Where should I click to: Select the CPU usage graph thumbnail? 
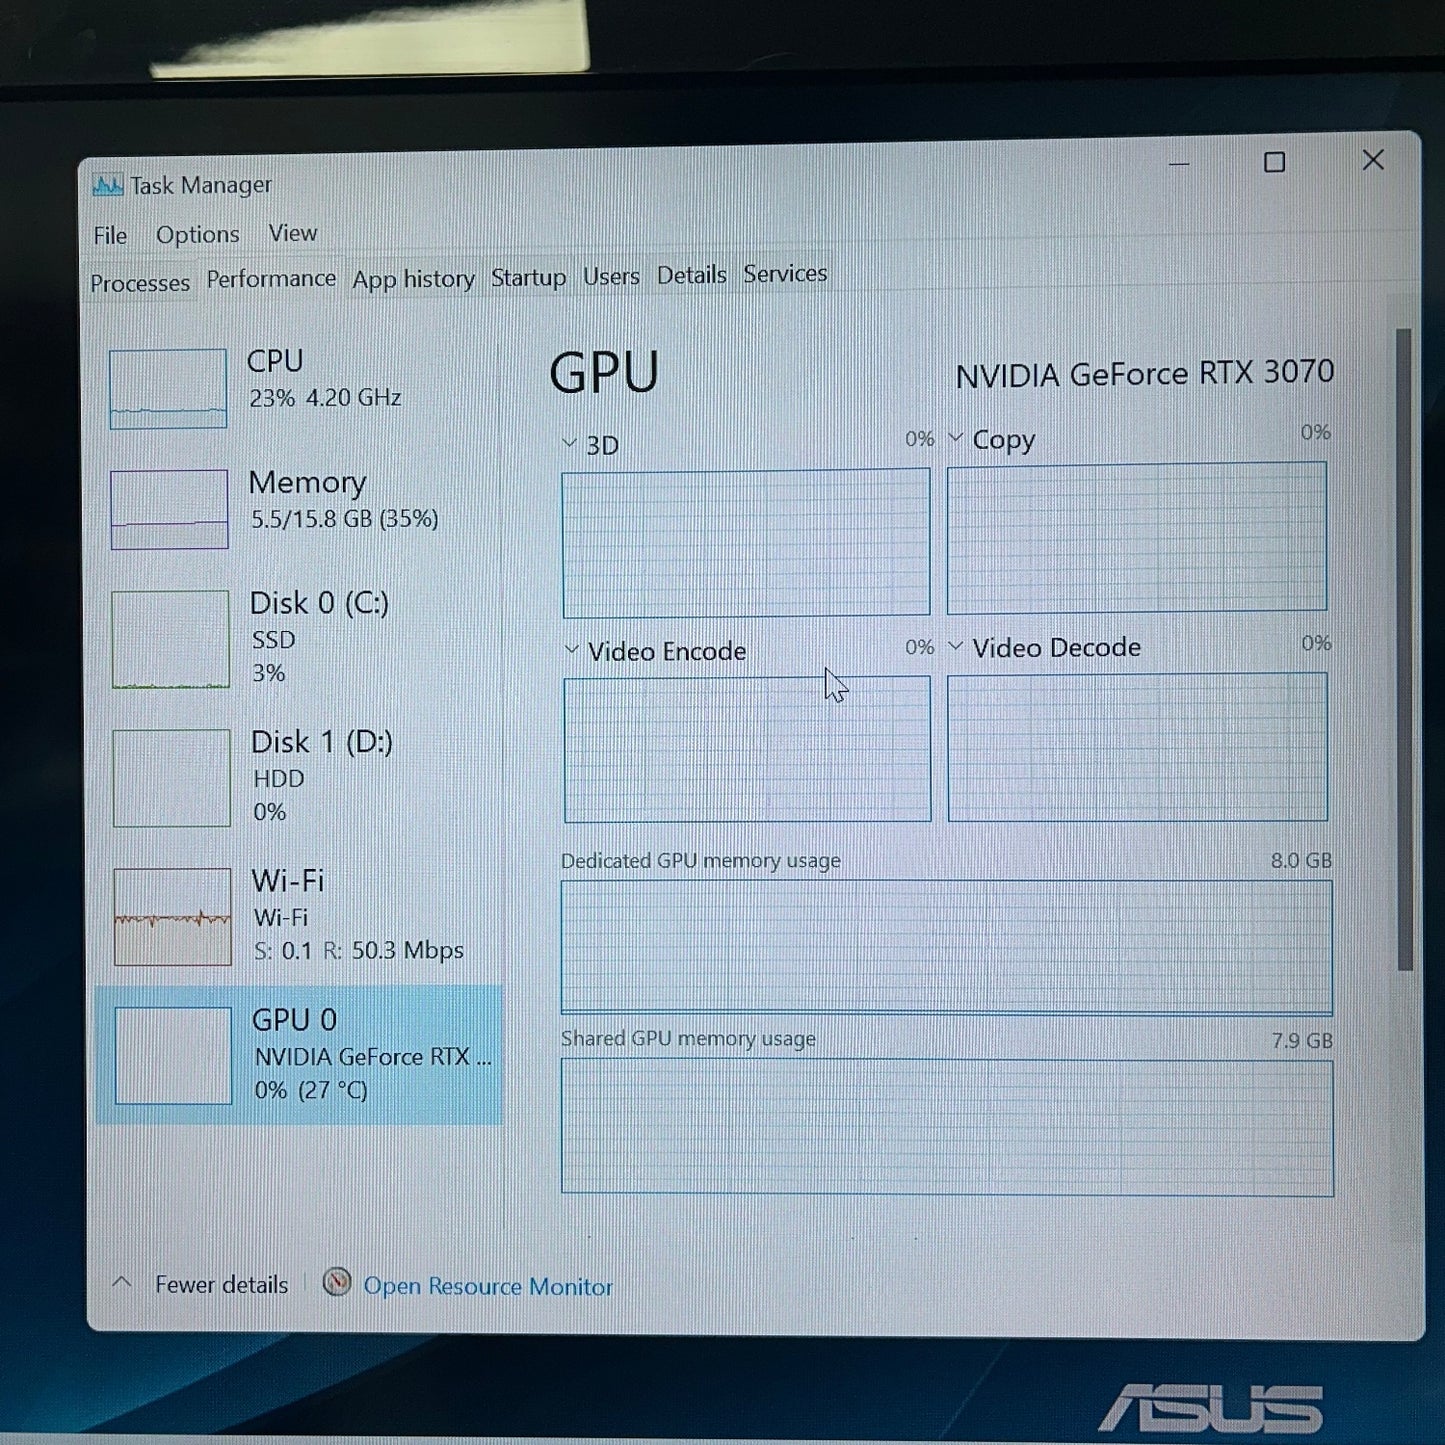point(168,389)
